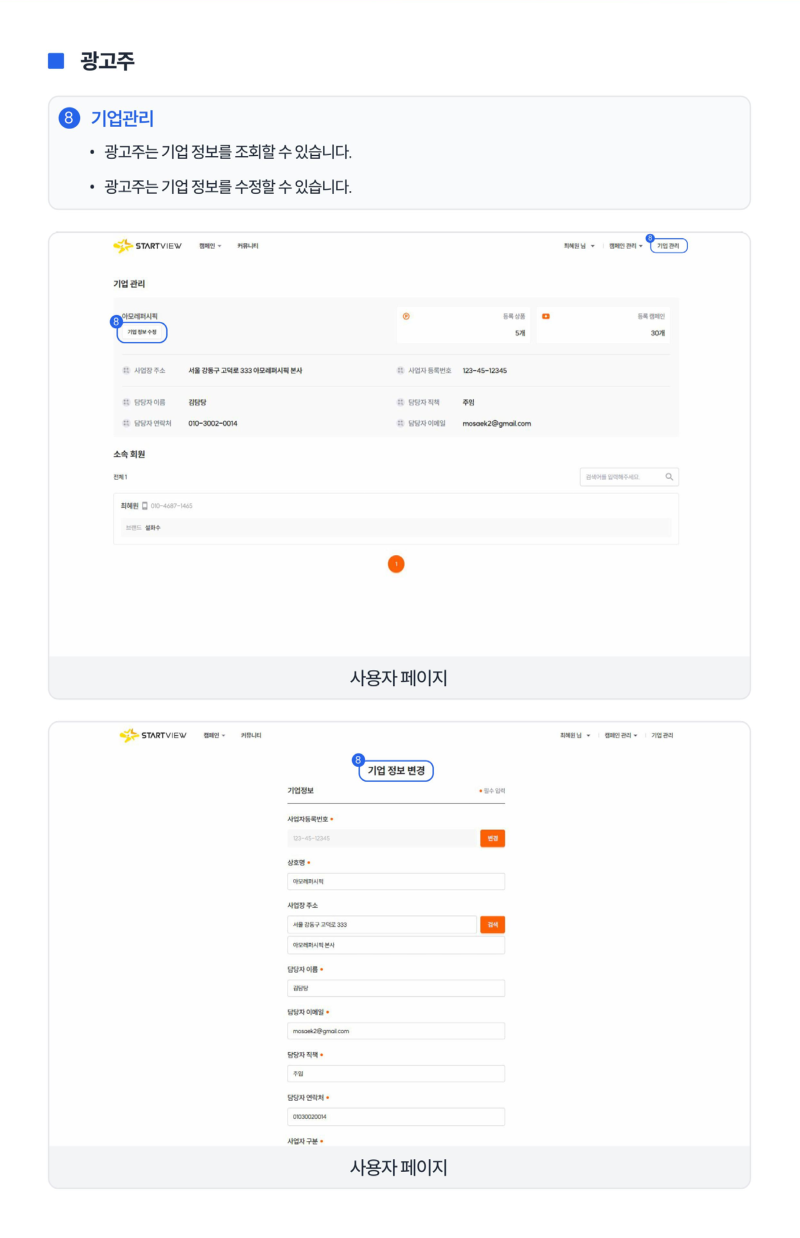The image size is (800, 1238).
Task: Click the icon beside 사업자 등록번호 label
Action: coord(400,370)
